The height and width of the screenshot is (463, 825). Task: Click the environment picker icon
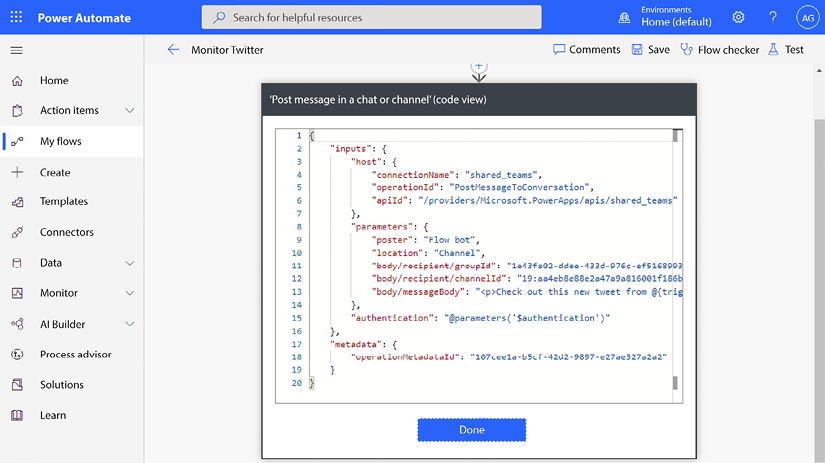coord(624,18)
